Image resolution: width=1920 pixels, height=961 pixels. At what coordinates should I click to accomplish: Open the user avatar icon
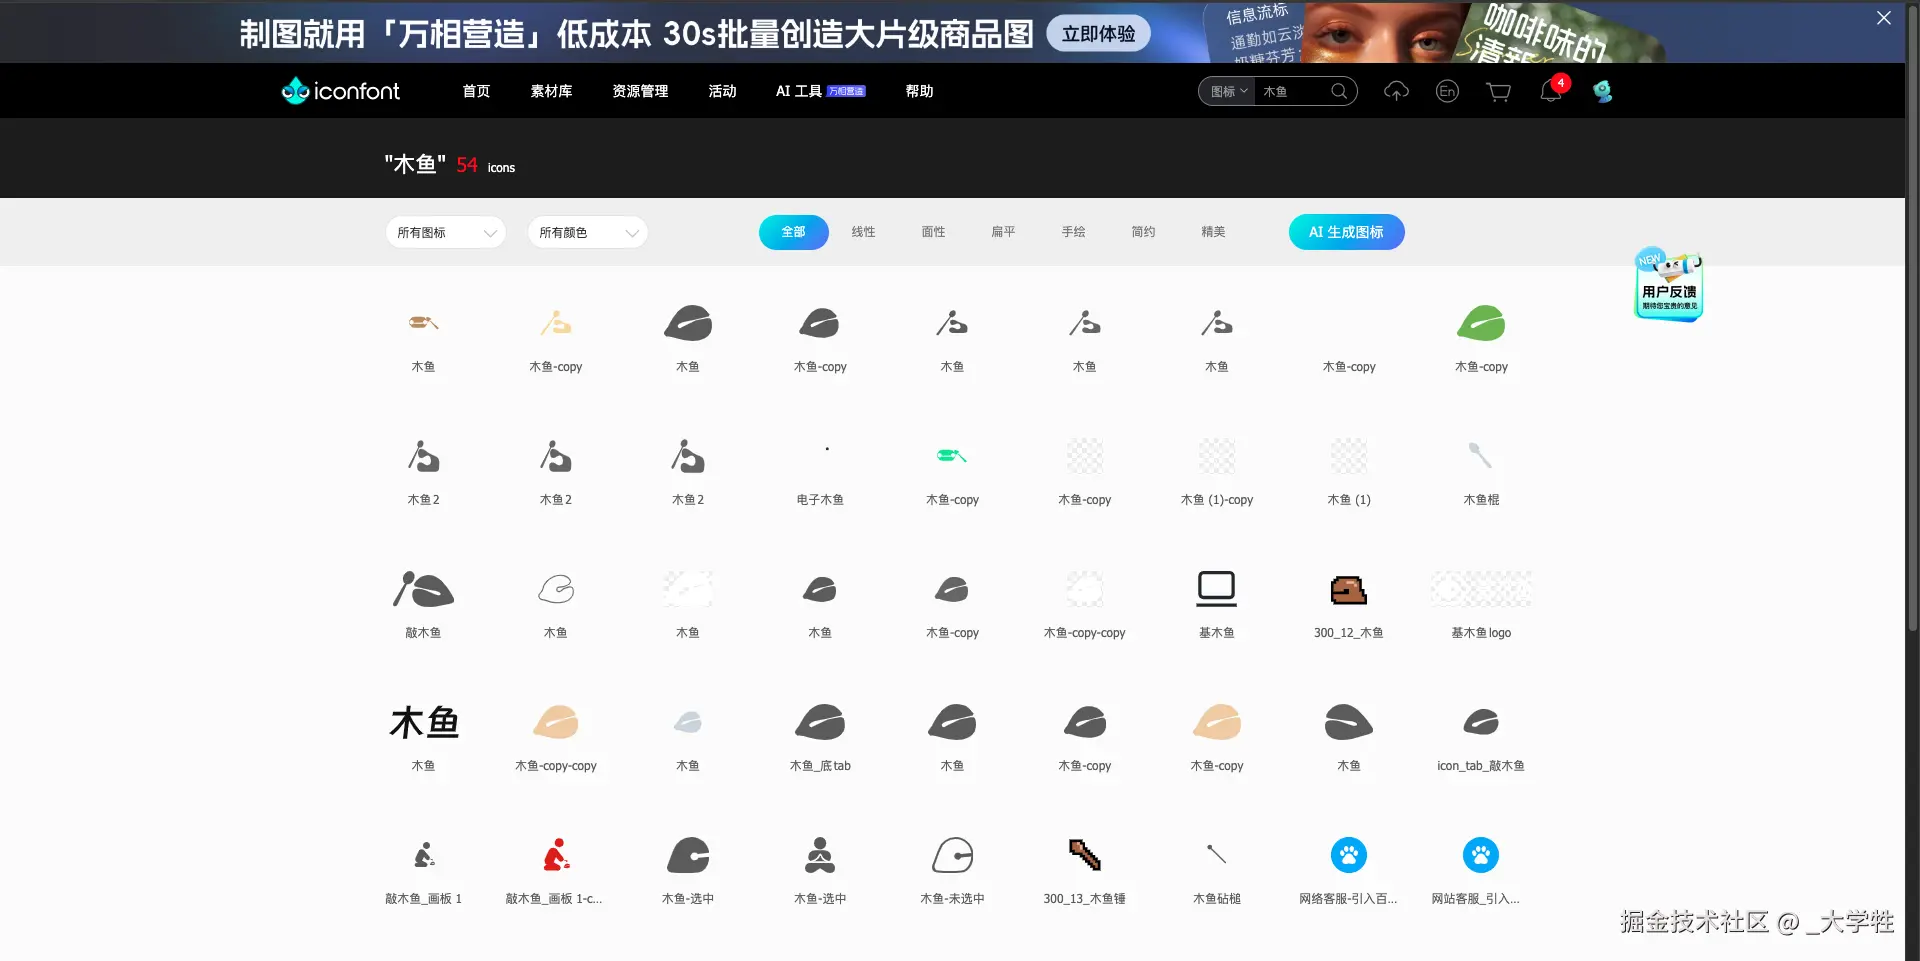click(x=1602, y=91)
